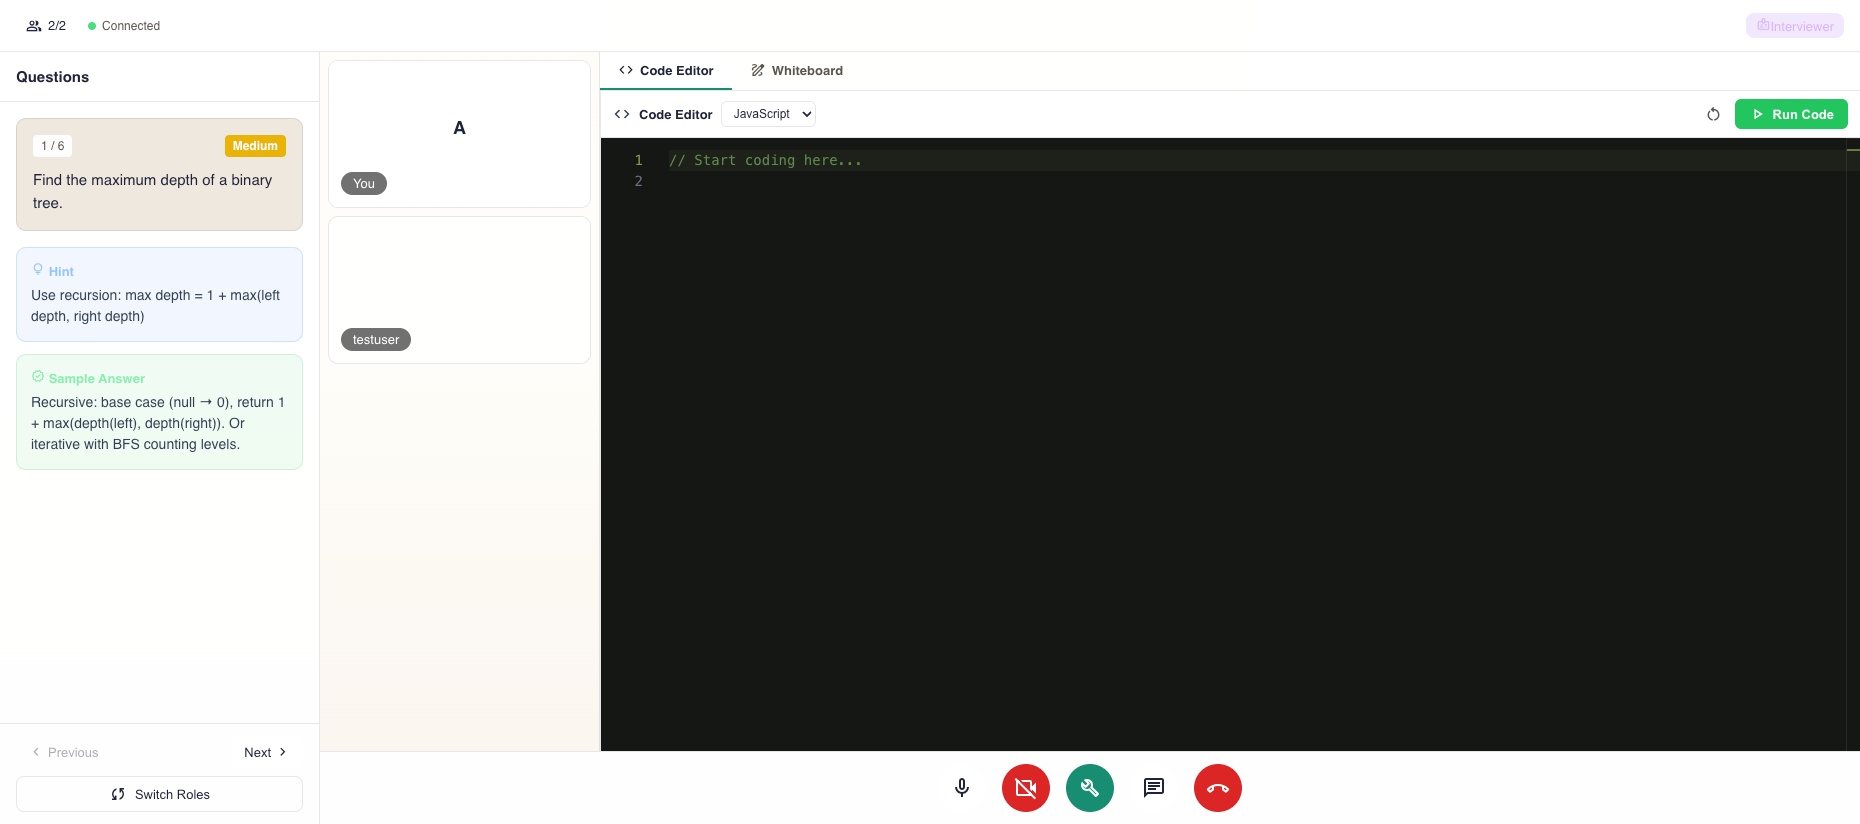
Task: Open the chat message panel
Action: [1154, 788]
